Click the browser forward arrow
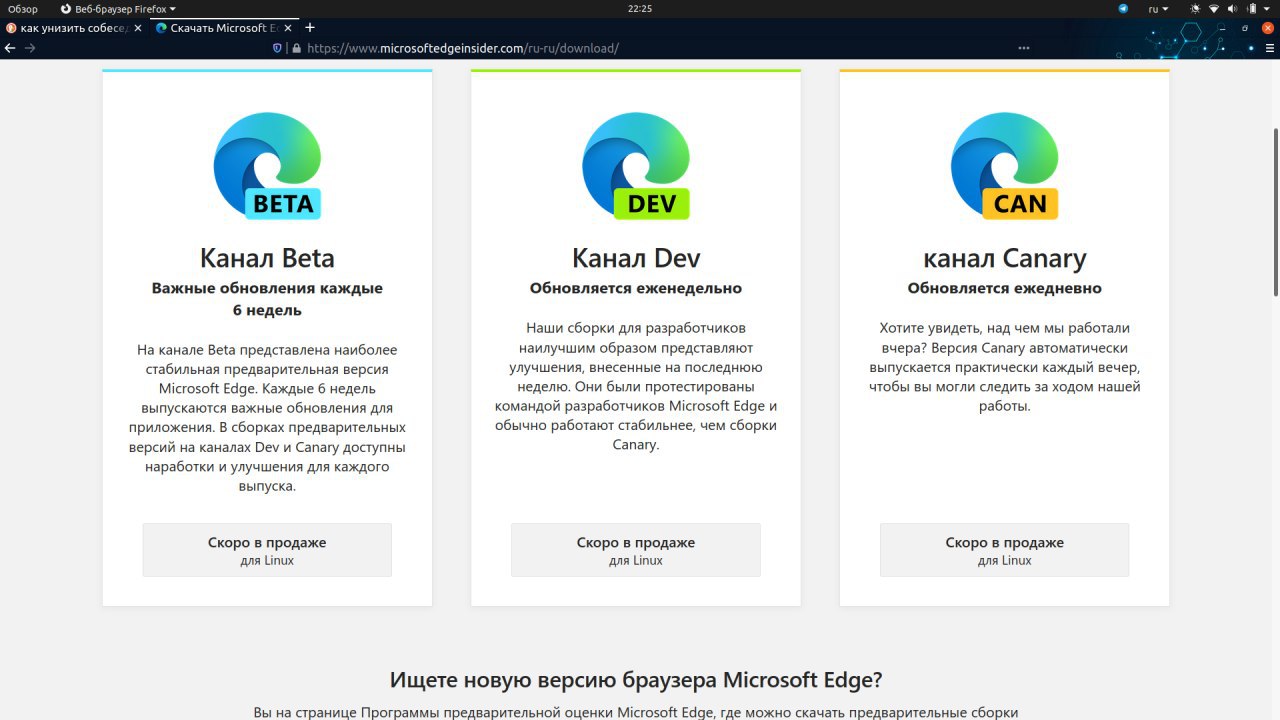The image size is (1280, 720). (30, 48)
